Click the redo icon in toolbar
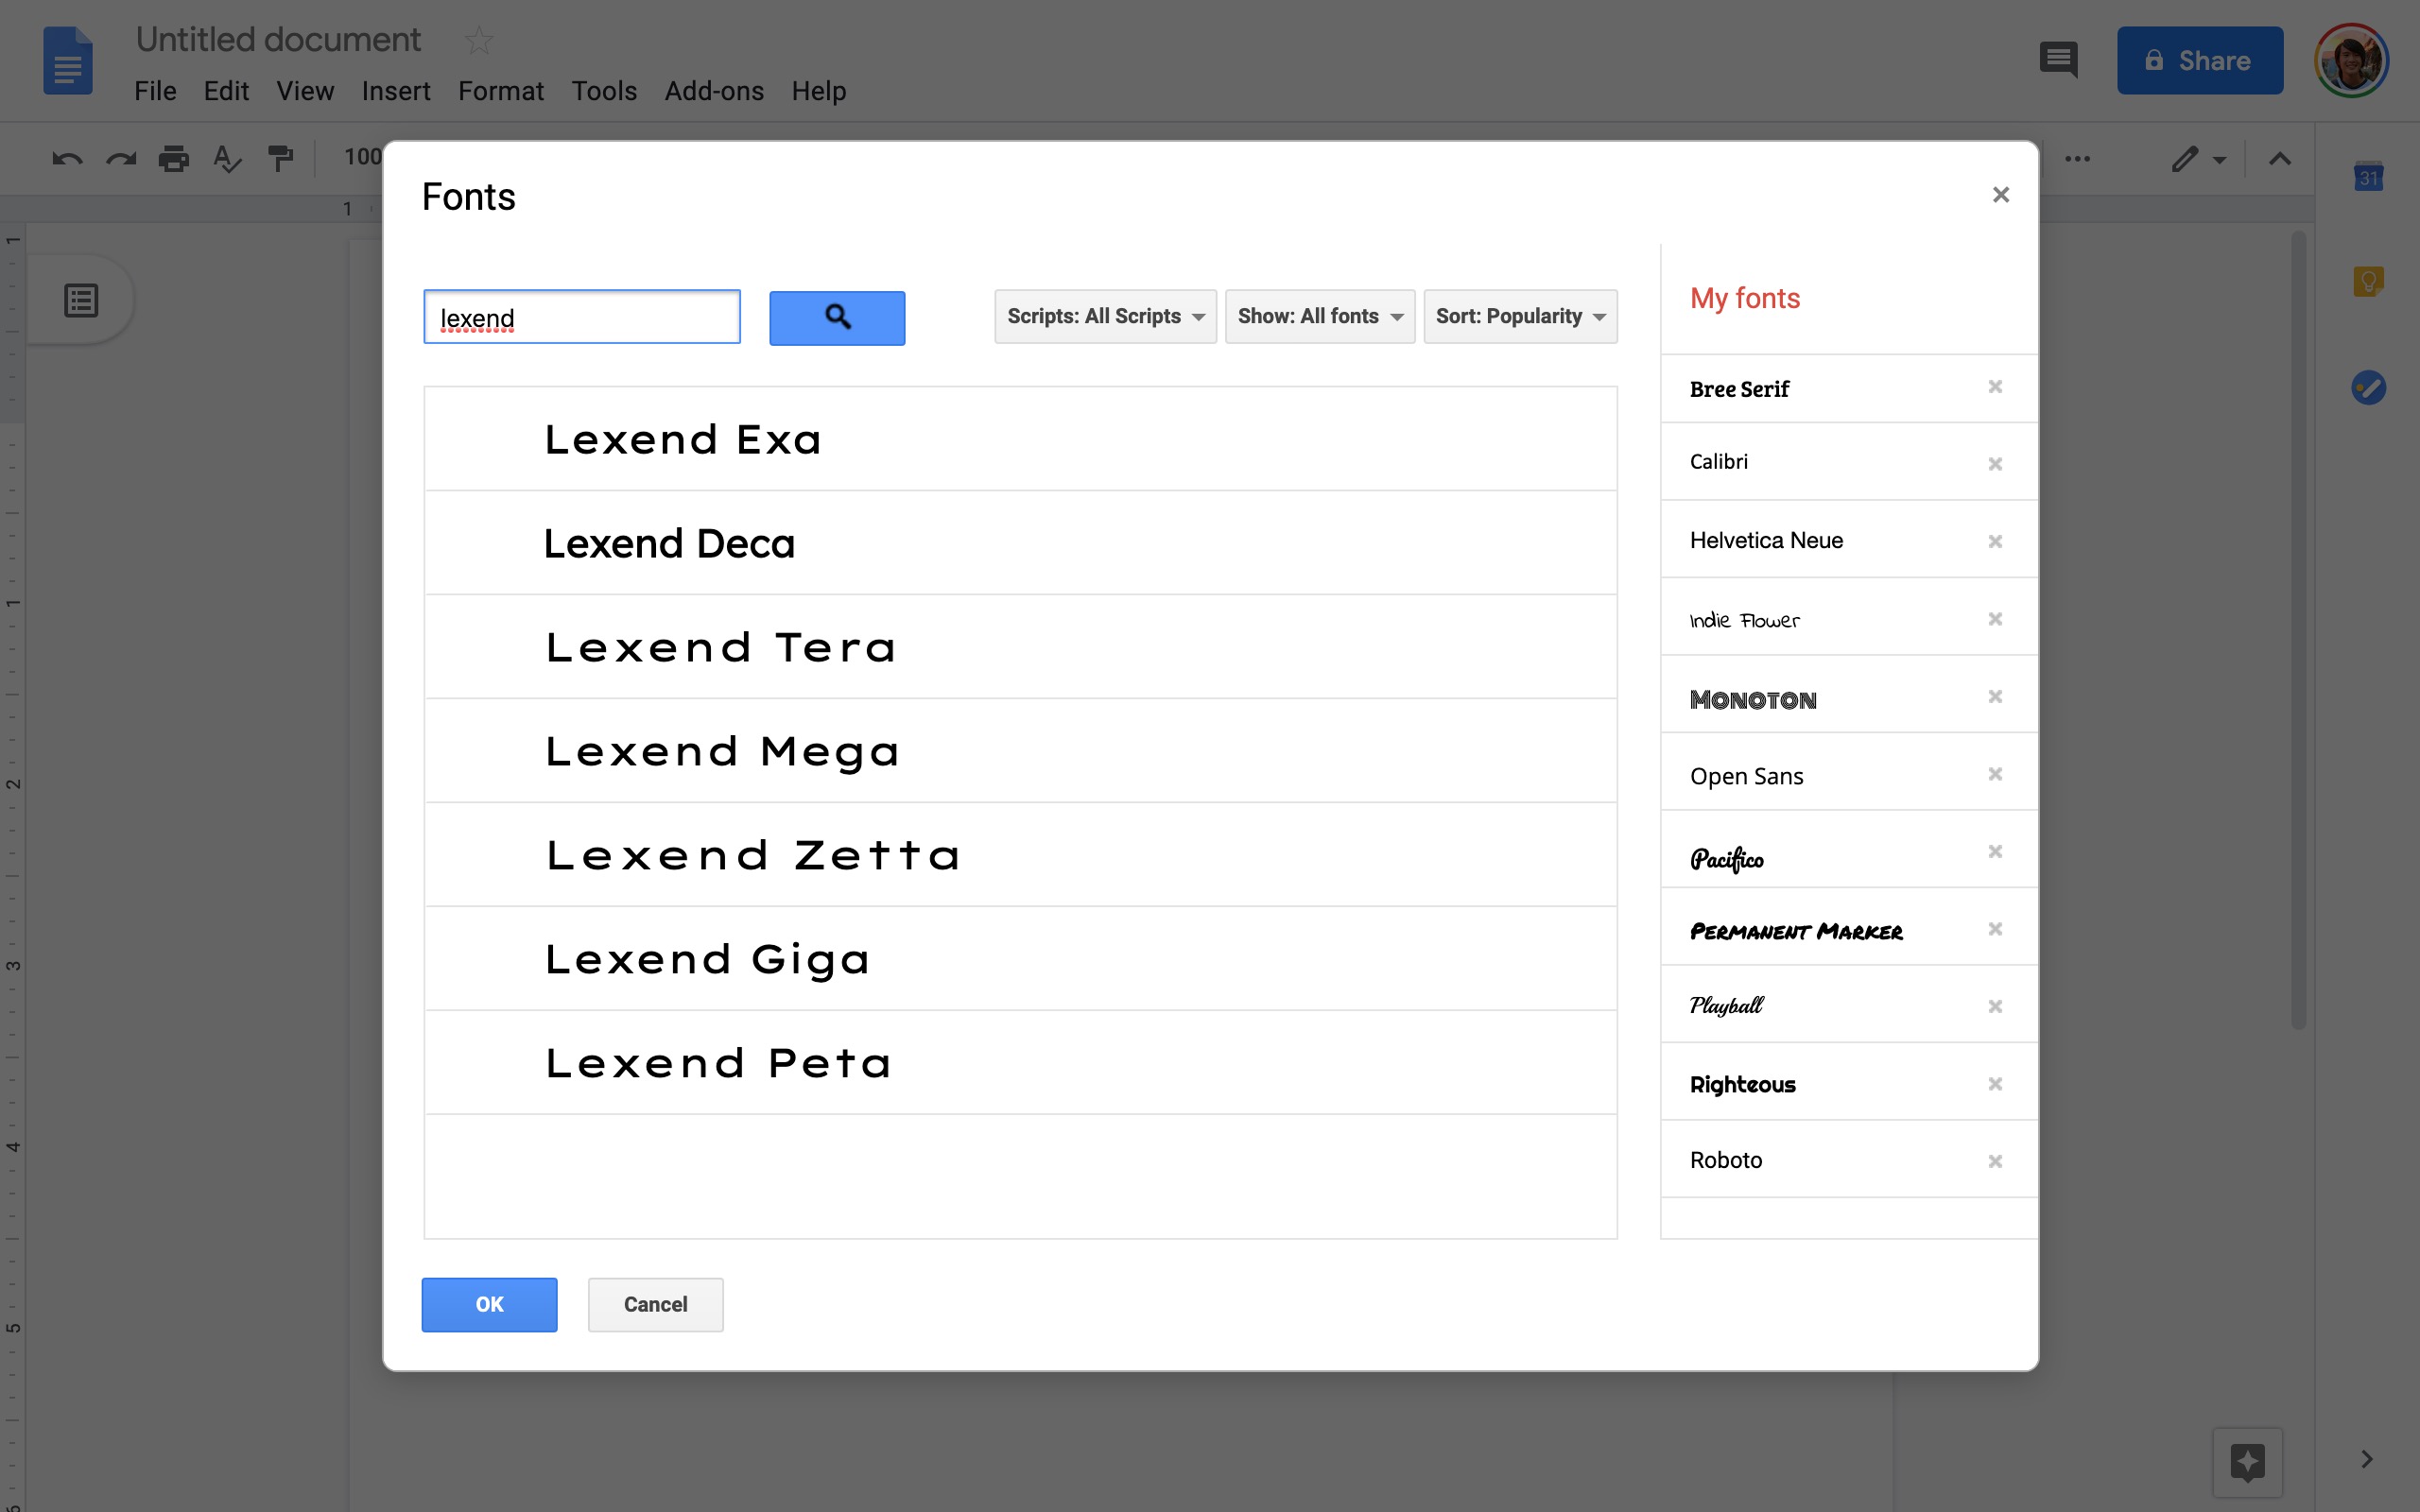This screenshot has height=1512, width=2420. [x=116, y=161]
